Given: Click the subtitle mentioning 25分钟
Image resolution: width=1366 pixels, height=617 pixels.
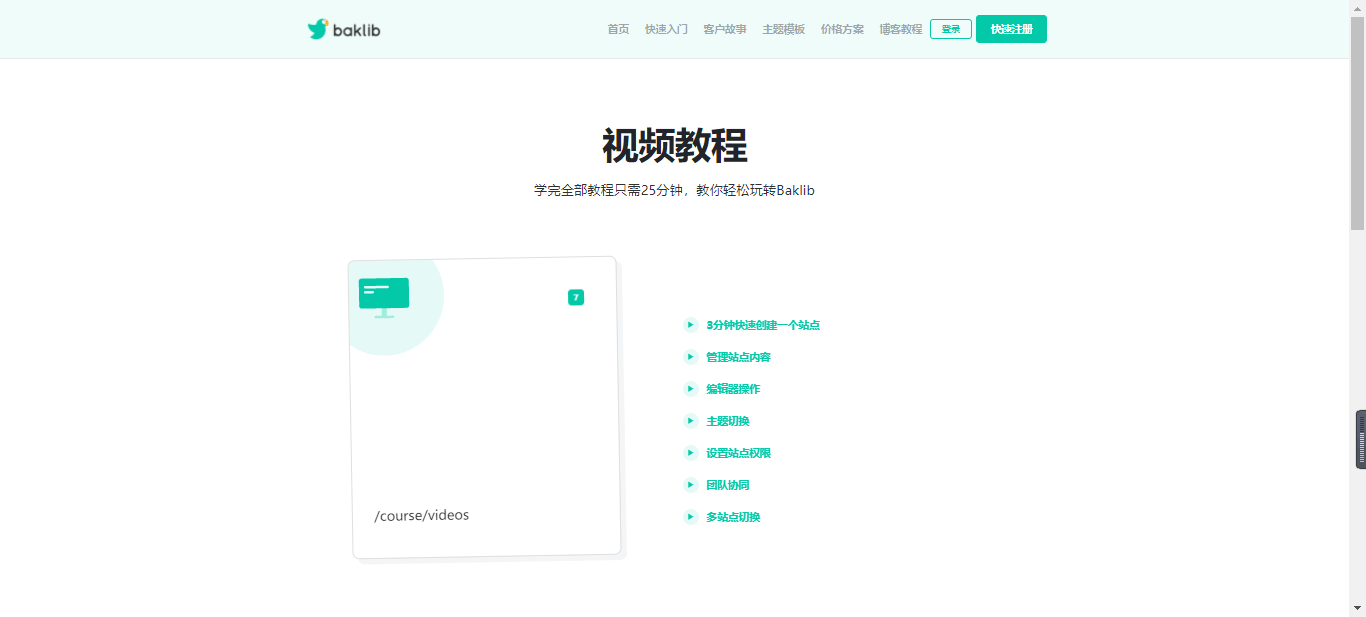Looking at the screenshot, I should (675, 190).
